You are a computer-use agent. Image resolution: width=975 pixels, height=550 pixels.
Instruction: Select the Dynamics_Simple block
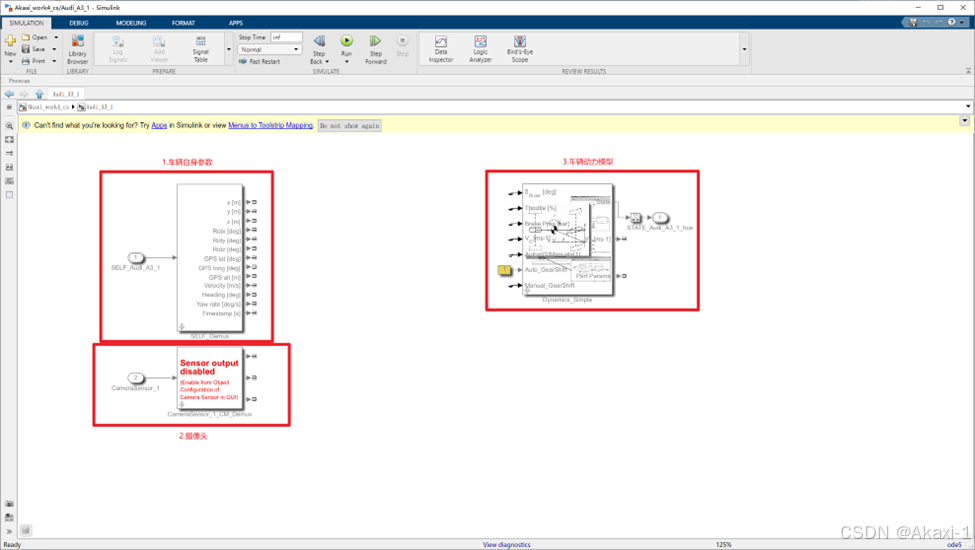point(567,239)
